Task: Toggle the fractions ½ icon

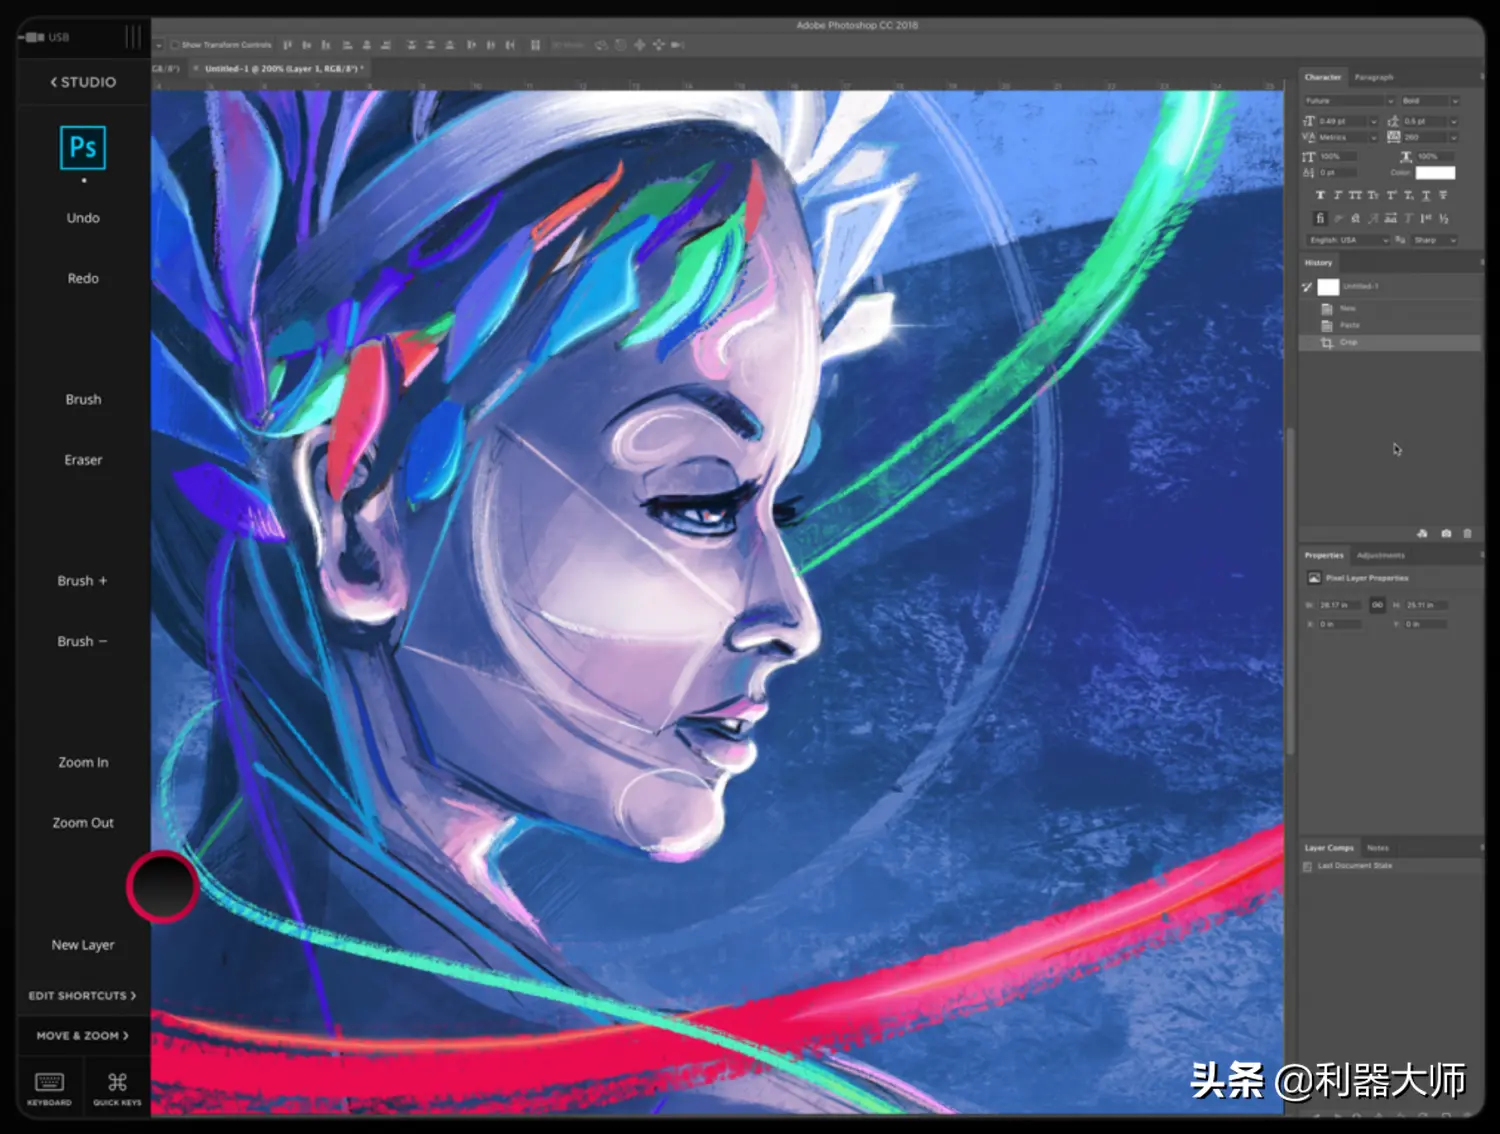Action: point(1444,218)
